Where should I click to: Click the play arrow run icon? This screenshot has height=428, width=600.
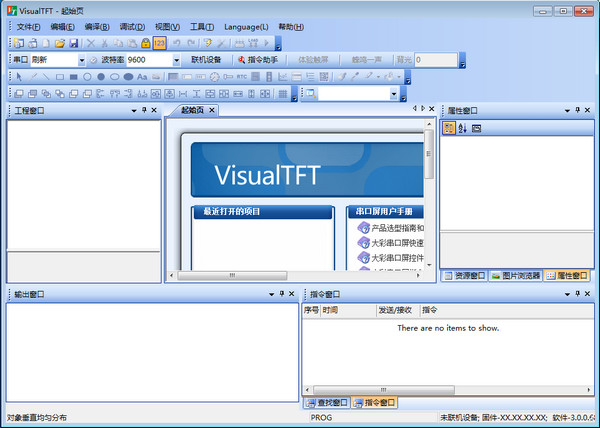click(267, 43)
